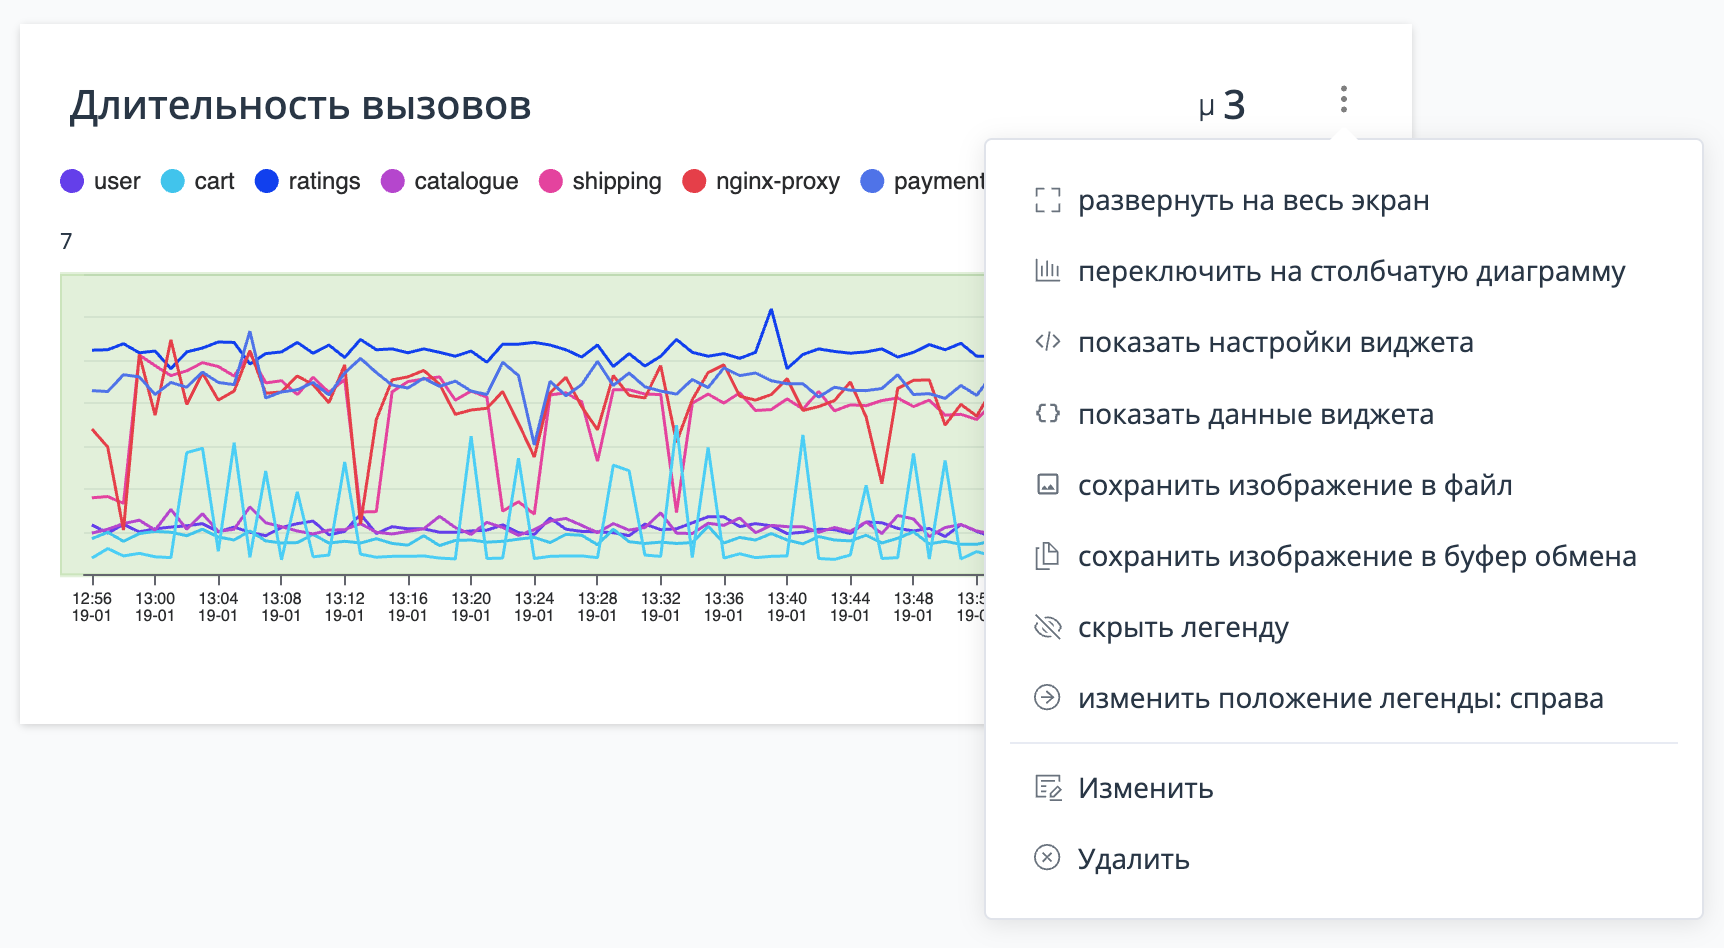Click the fullscreen expand icon
The image size is (1724, 948).
pos(1047,201)
